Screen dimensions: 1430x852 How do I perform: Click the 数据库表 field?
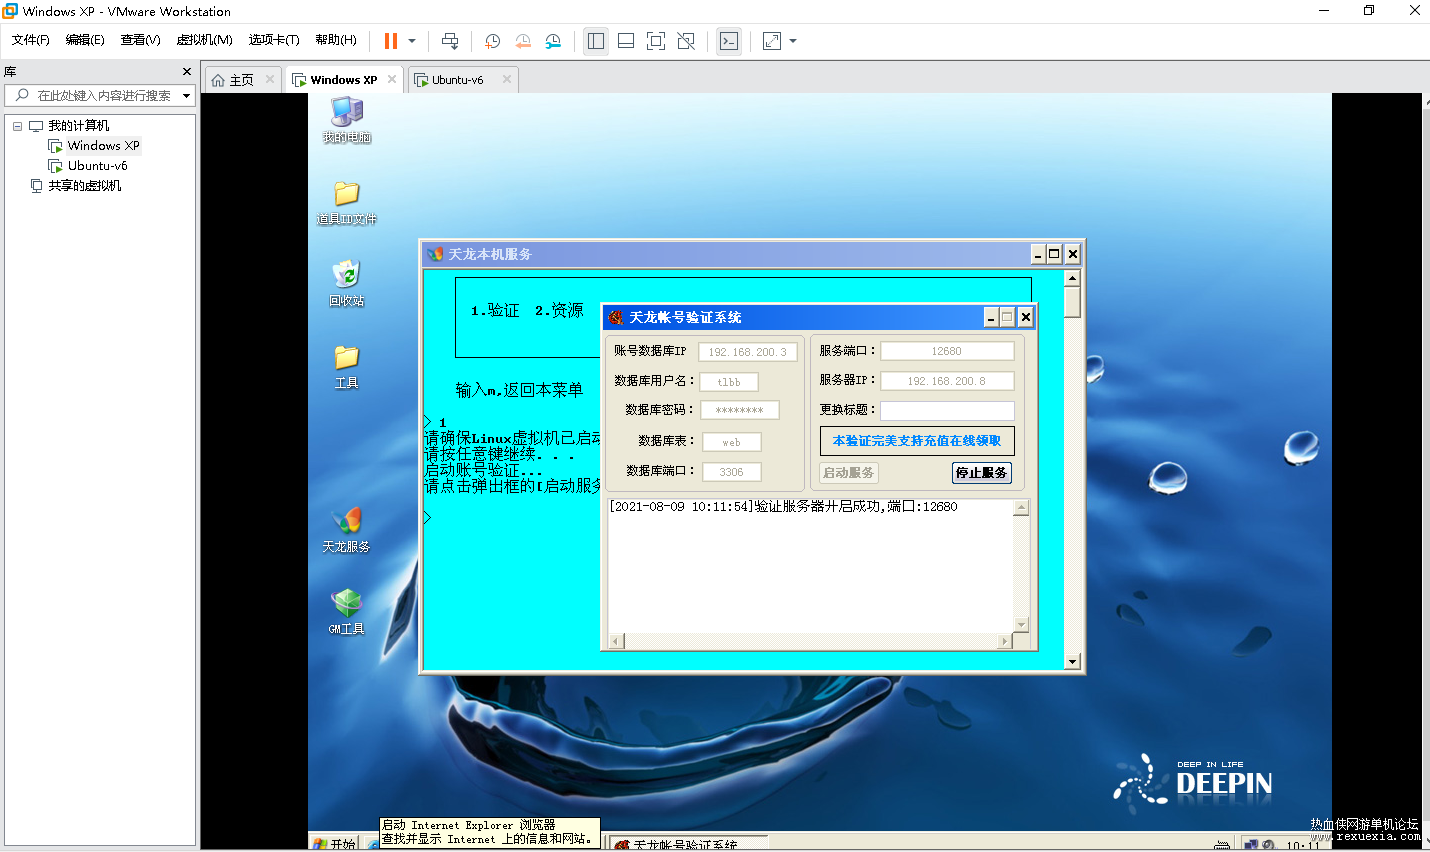pyautogui.click(x=732, y=442)
